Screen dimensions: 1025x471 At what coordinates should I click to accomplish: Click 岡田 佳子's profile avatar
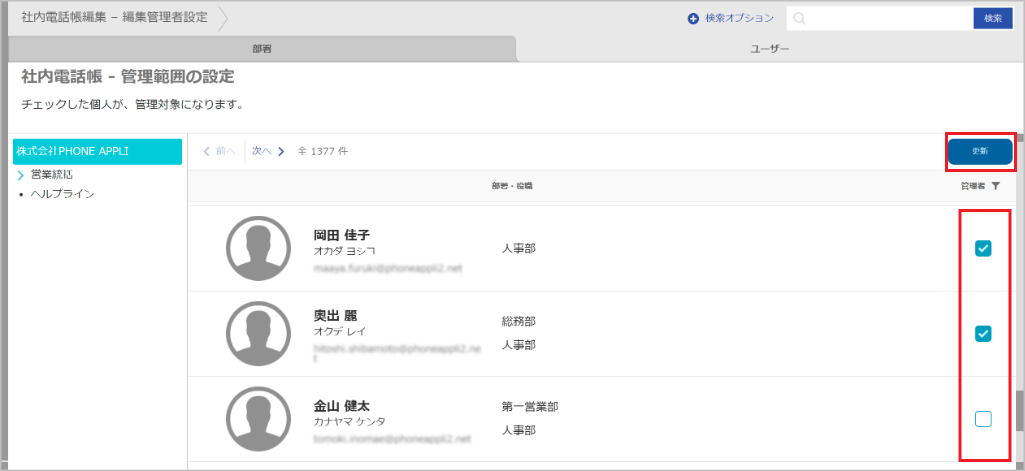(x=260, y=249)
